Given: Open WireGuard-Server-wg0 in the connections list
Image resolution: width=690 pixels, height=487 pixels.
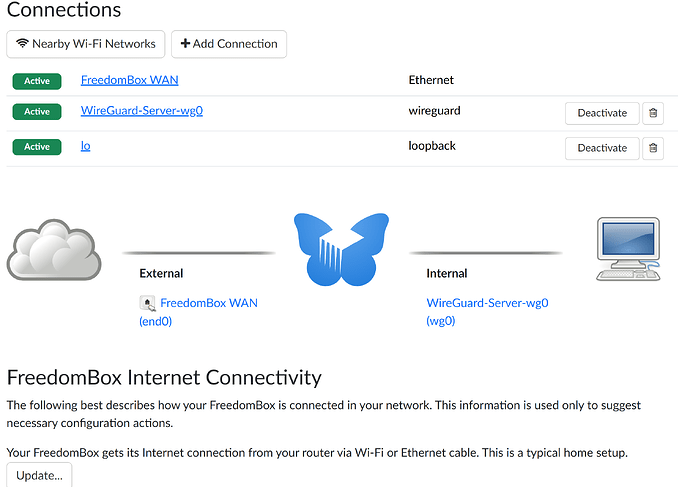Looking at the screenshot, I should 142,110.
